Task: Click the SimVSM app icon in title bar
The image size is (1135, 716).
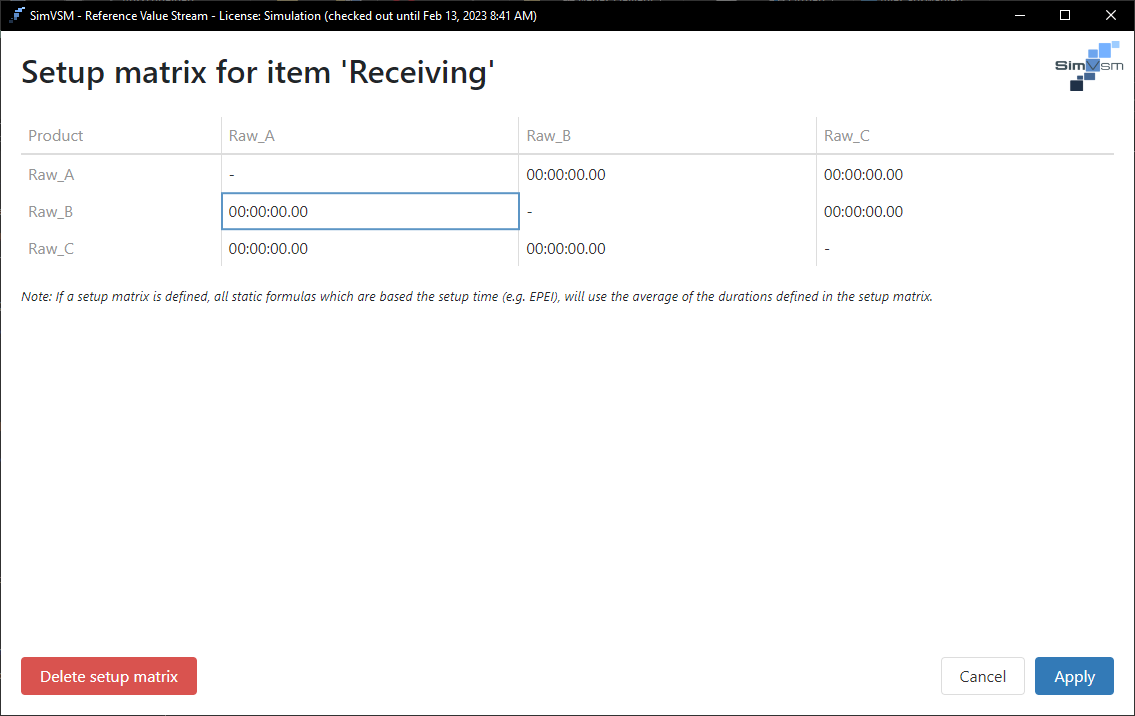Action: tap(17, 15)
